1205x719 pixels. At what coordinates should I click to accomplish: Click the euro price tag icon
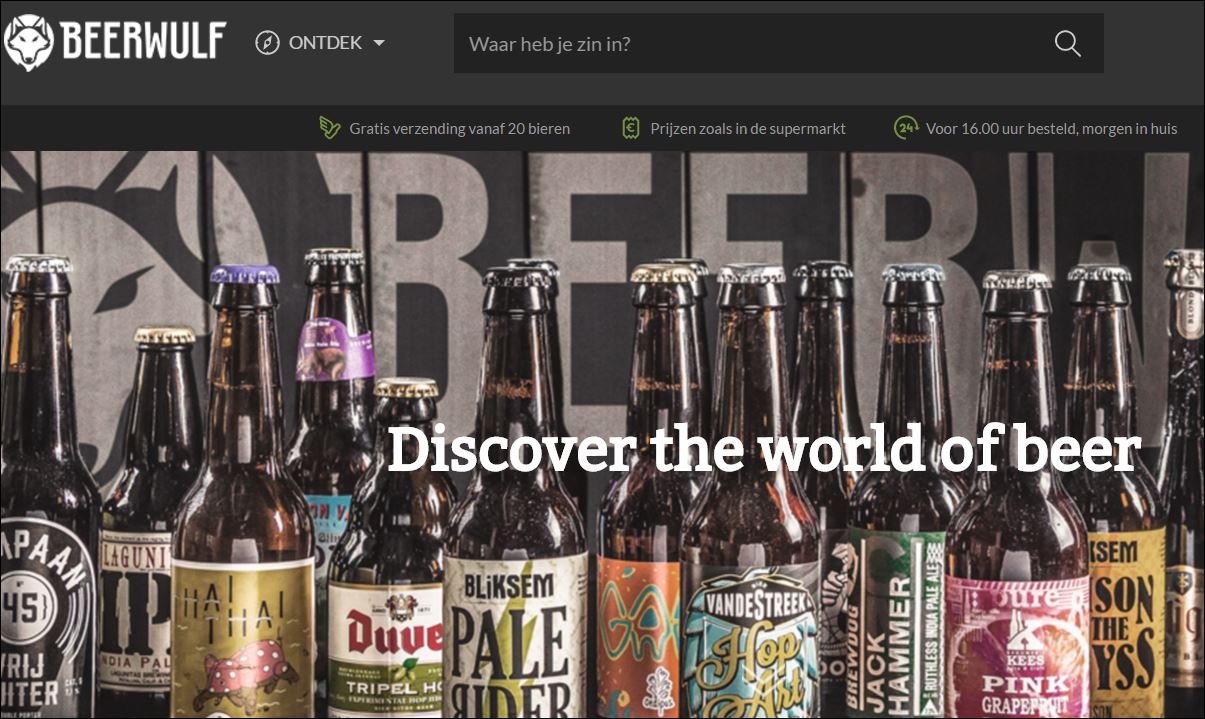[x=630, y=128]
